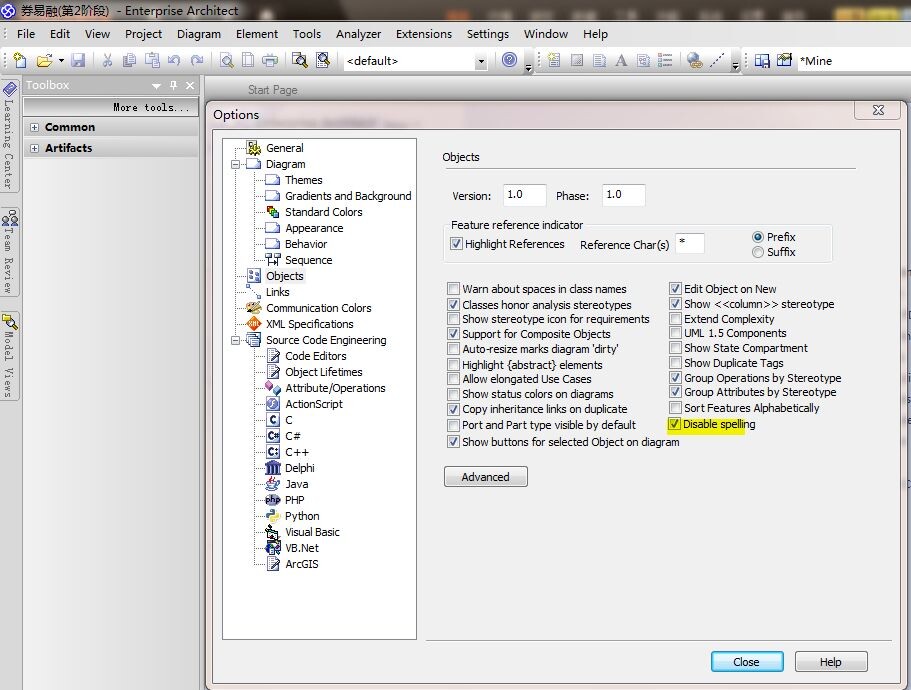Select Standard Colors in options tree

323,212
